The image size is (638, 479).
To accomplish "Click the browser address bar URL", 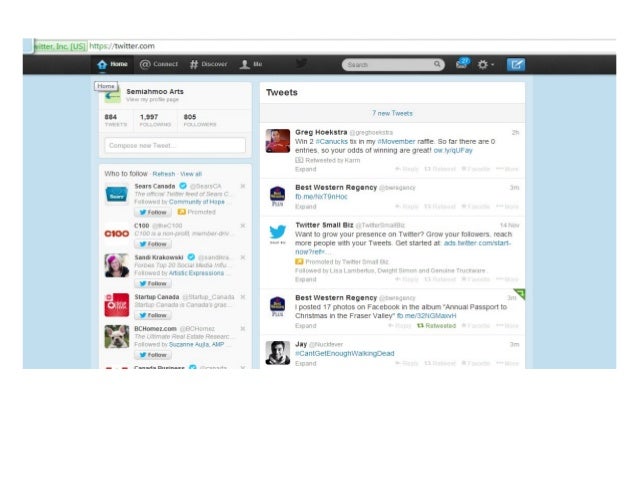I will (122, 46).
